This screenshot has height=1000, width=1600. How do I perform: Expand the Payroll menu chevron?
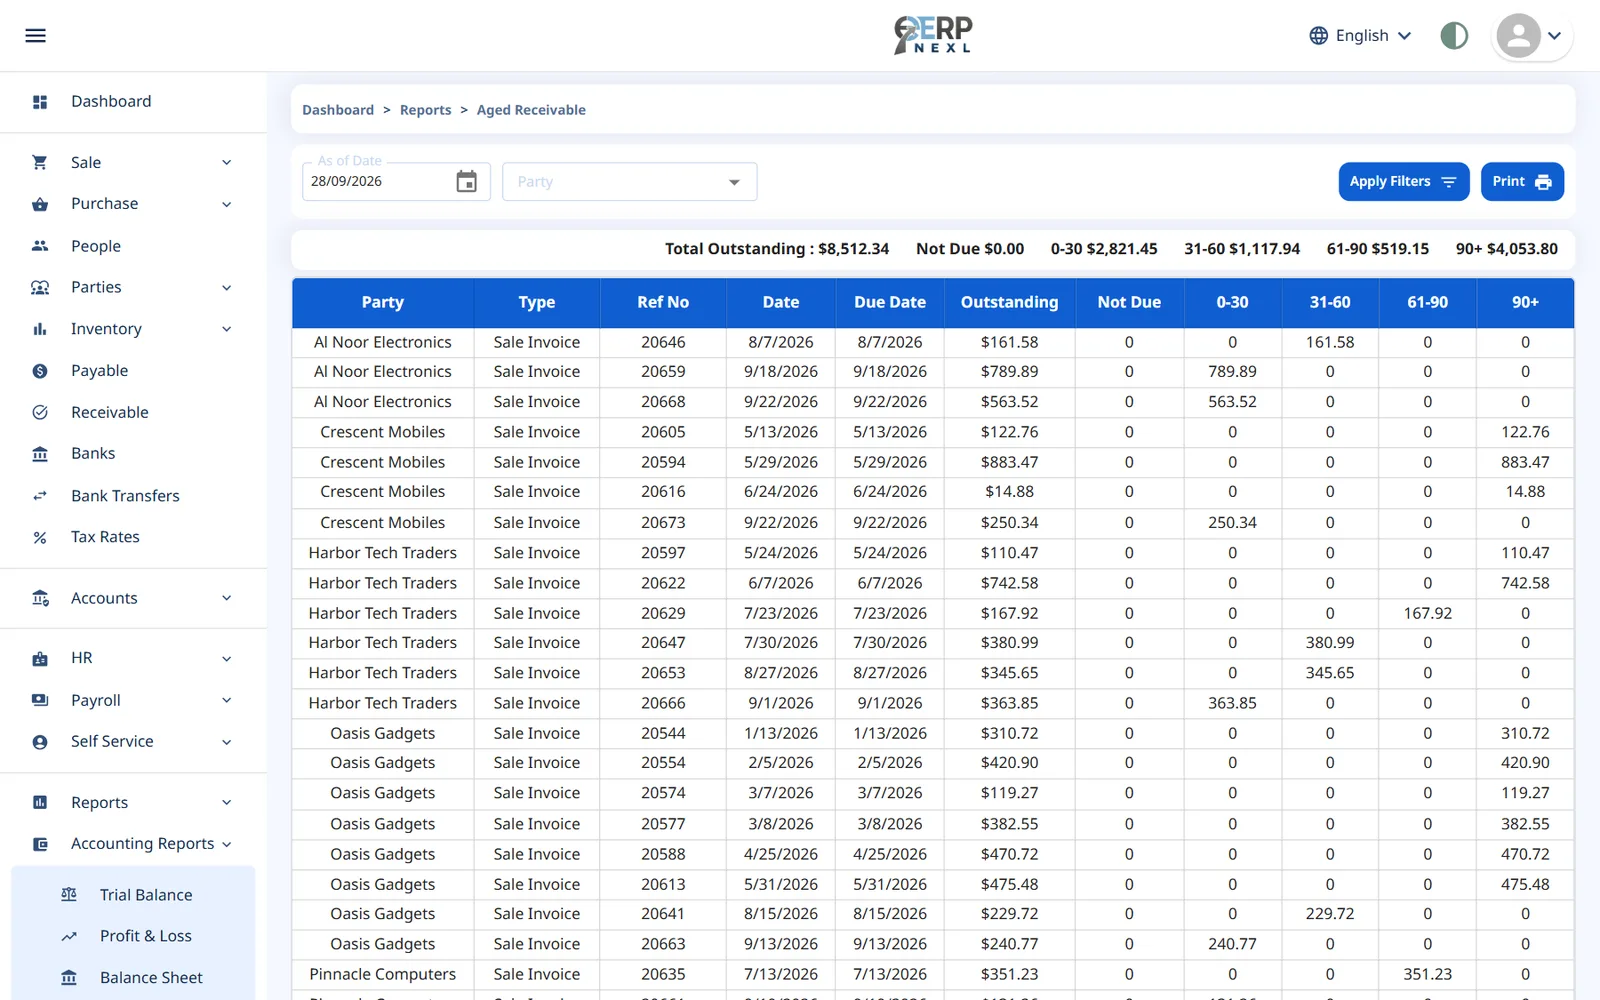tap(227, 700)
